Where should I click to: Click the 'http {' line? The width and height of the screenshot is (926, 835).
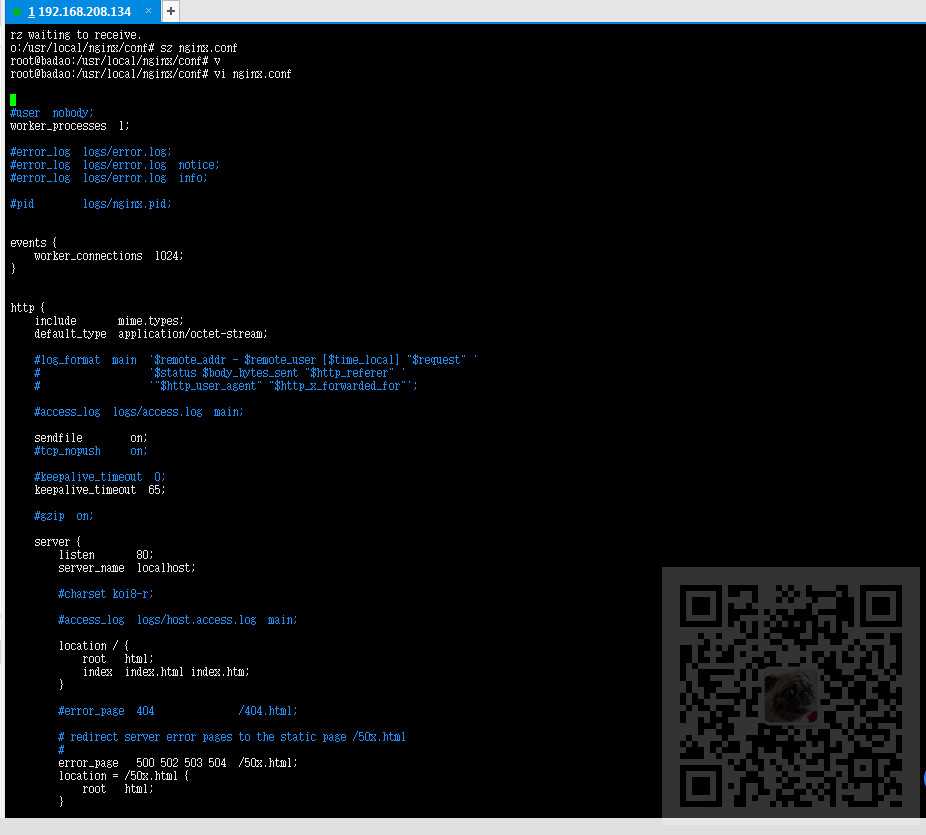(27, 308)
